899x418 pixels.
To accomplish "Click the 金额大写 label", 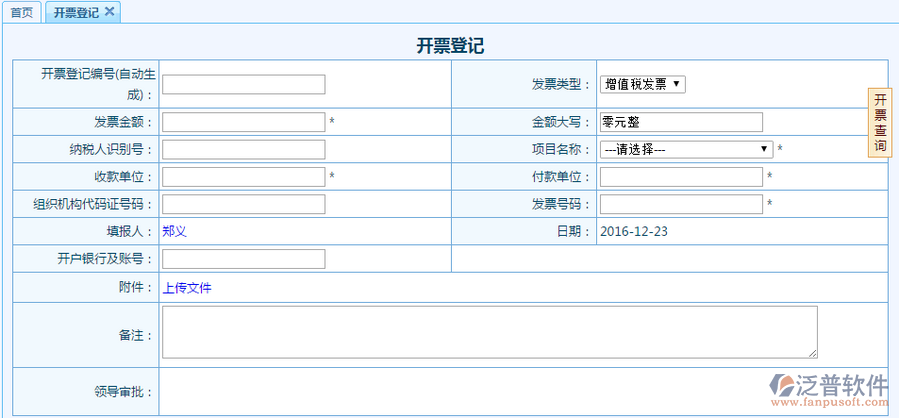I will tap(561, 122).
